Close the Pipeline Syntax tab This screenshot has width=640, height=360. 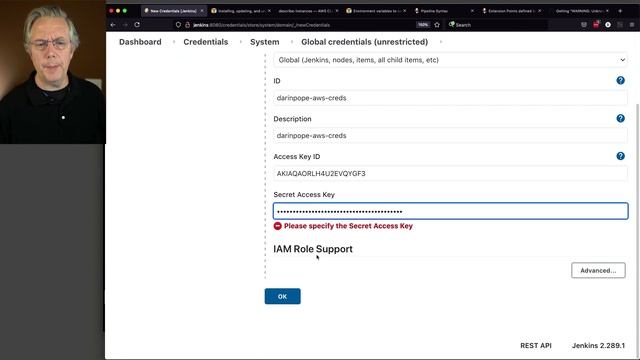(472, 11)
